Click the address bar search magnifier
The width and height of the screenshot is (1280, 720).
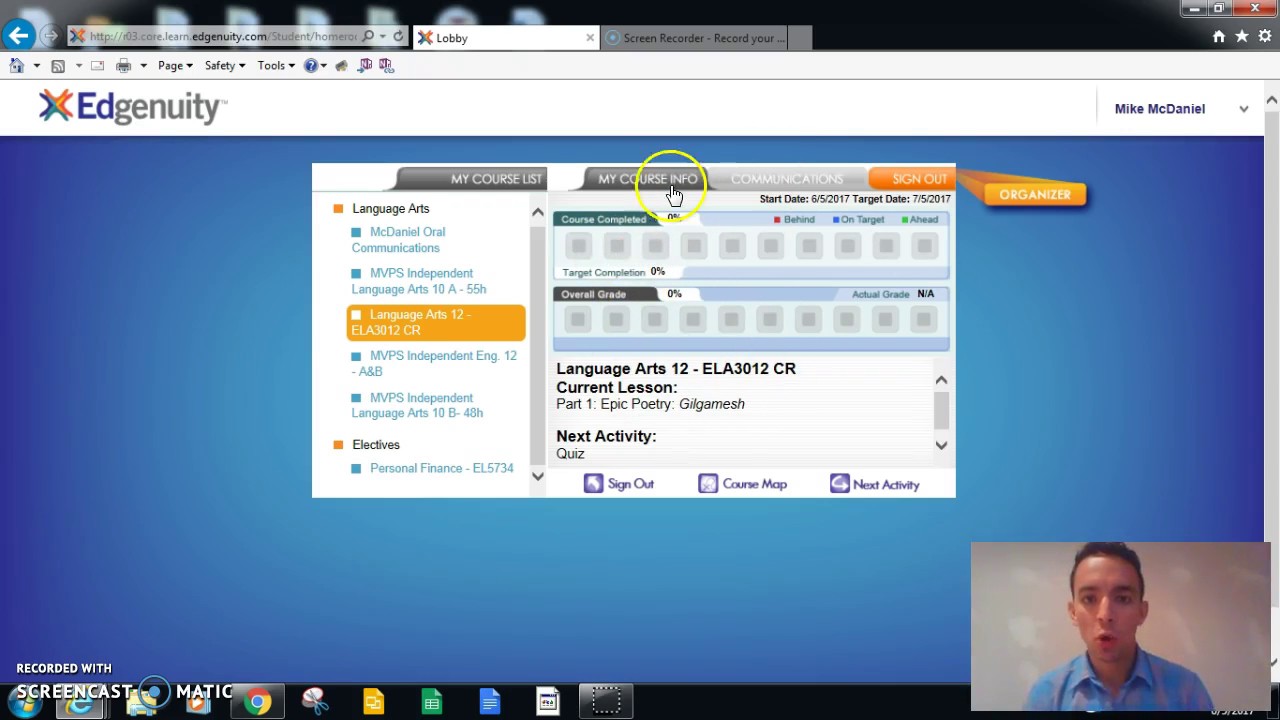tap(368, 37)
